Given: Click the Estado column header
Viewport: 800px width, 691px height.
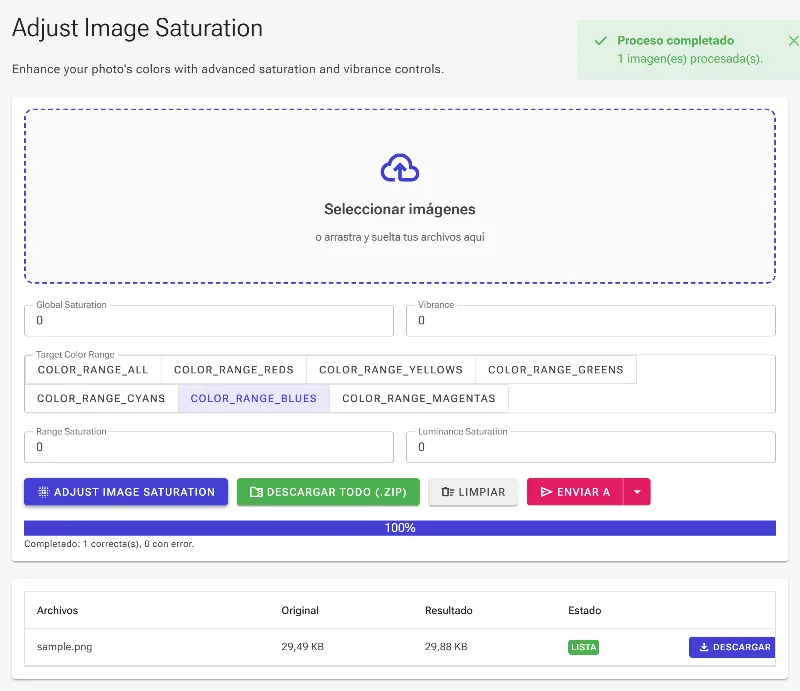Looking at the screenshot, I should (x=585, y=610).
